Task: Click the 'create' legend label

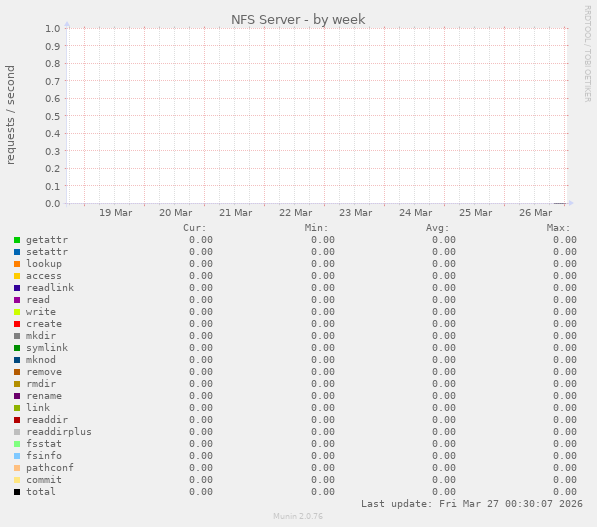Action: tap(44, 324)
